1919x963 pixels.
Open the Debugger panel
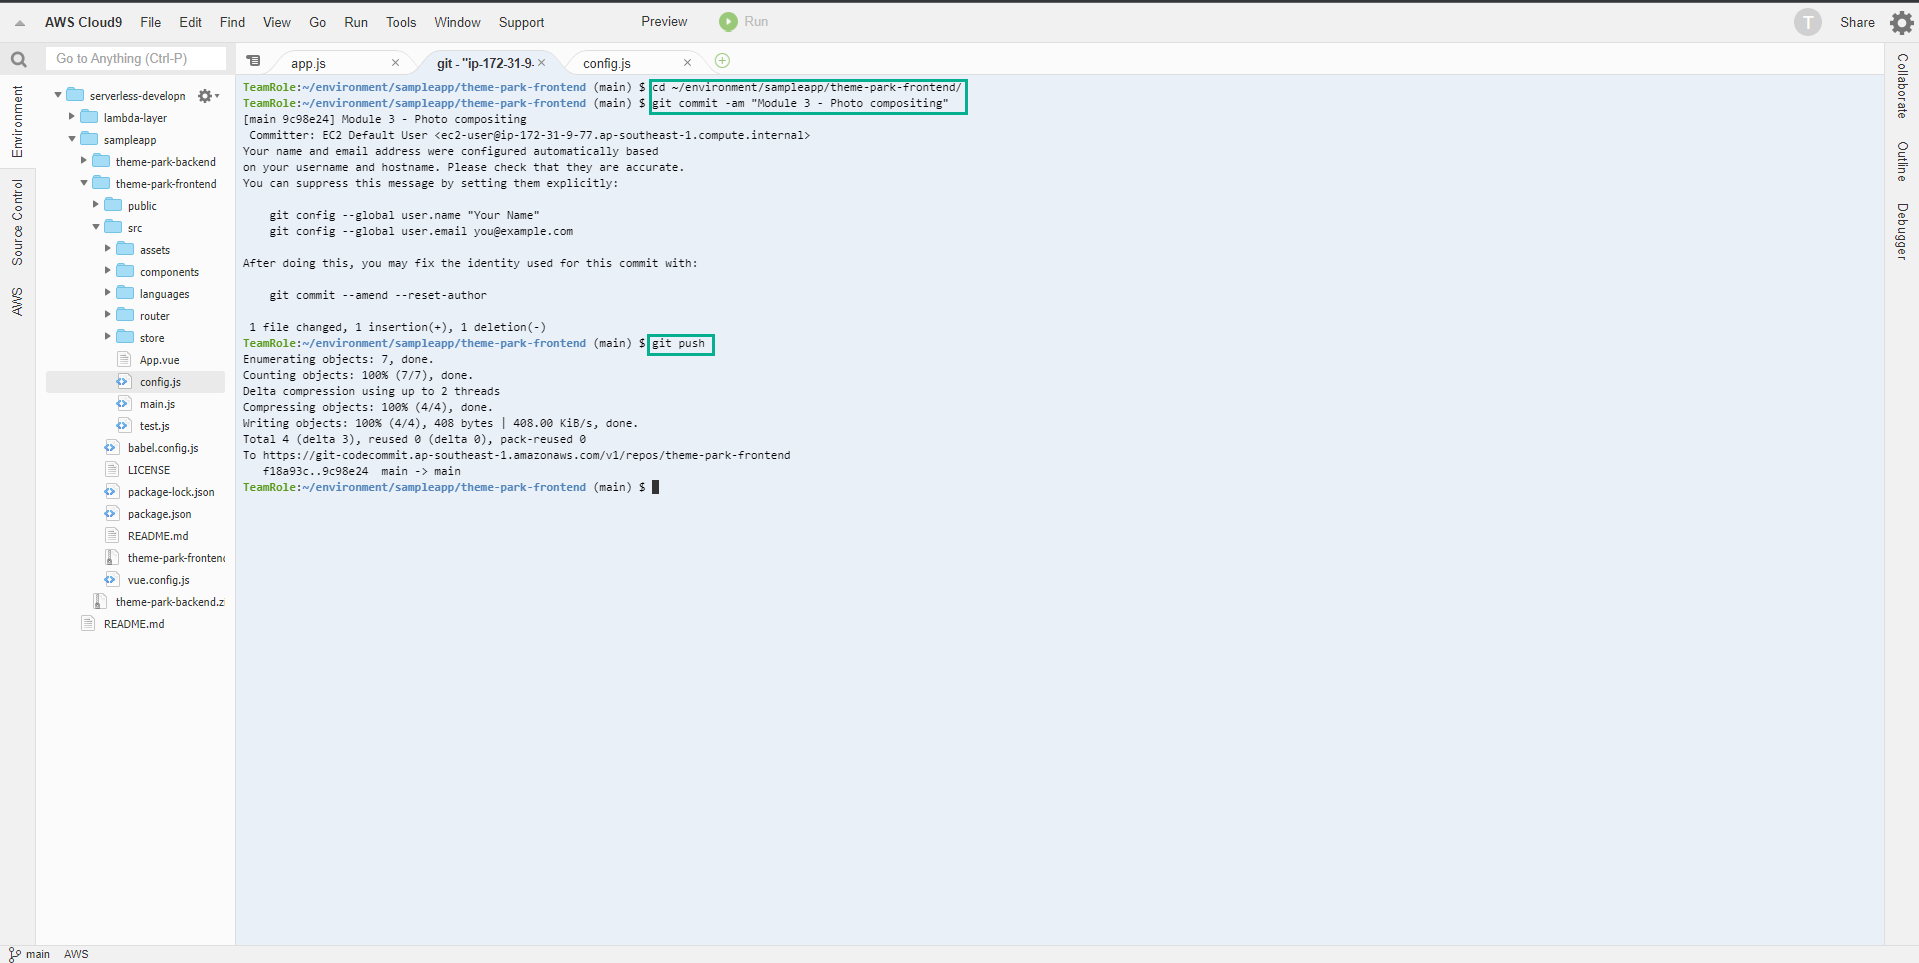click(1902, 231)
